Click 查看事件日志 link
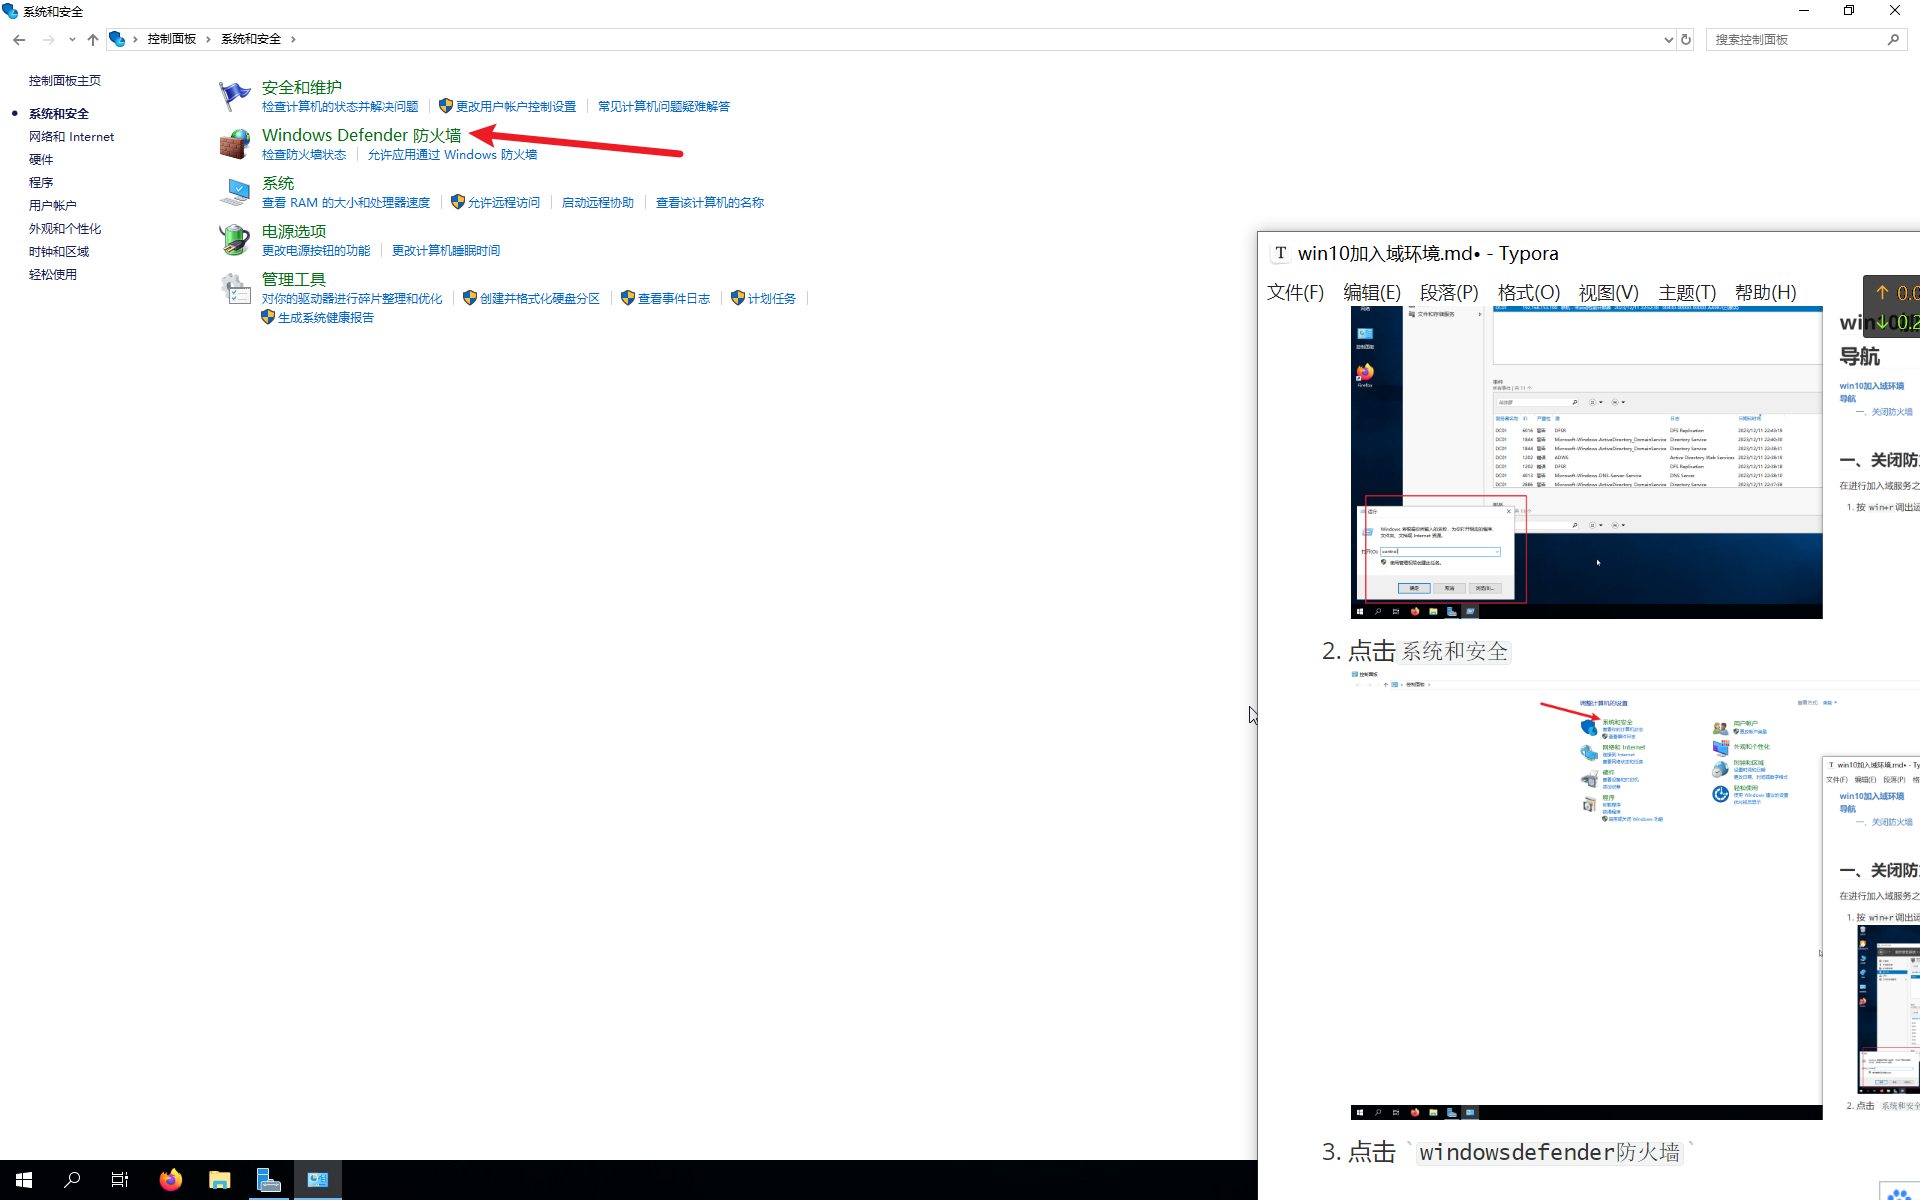 tap(674, 298)
